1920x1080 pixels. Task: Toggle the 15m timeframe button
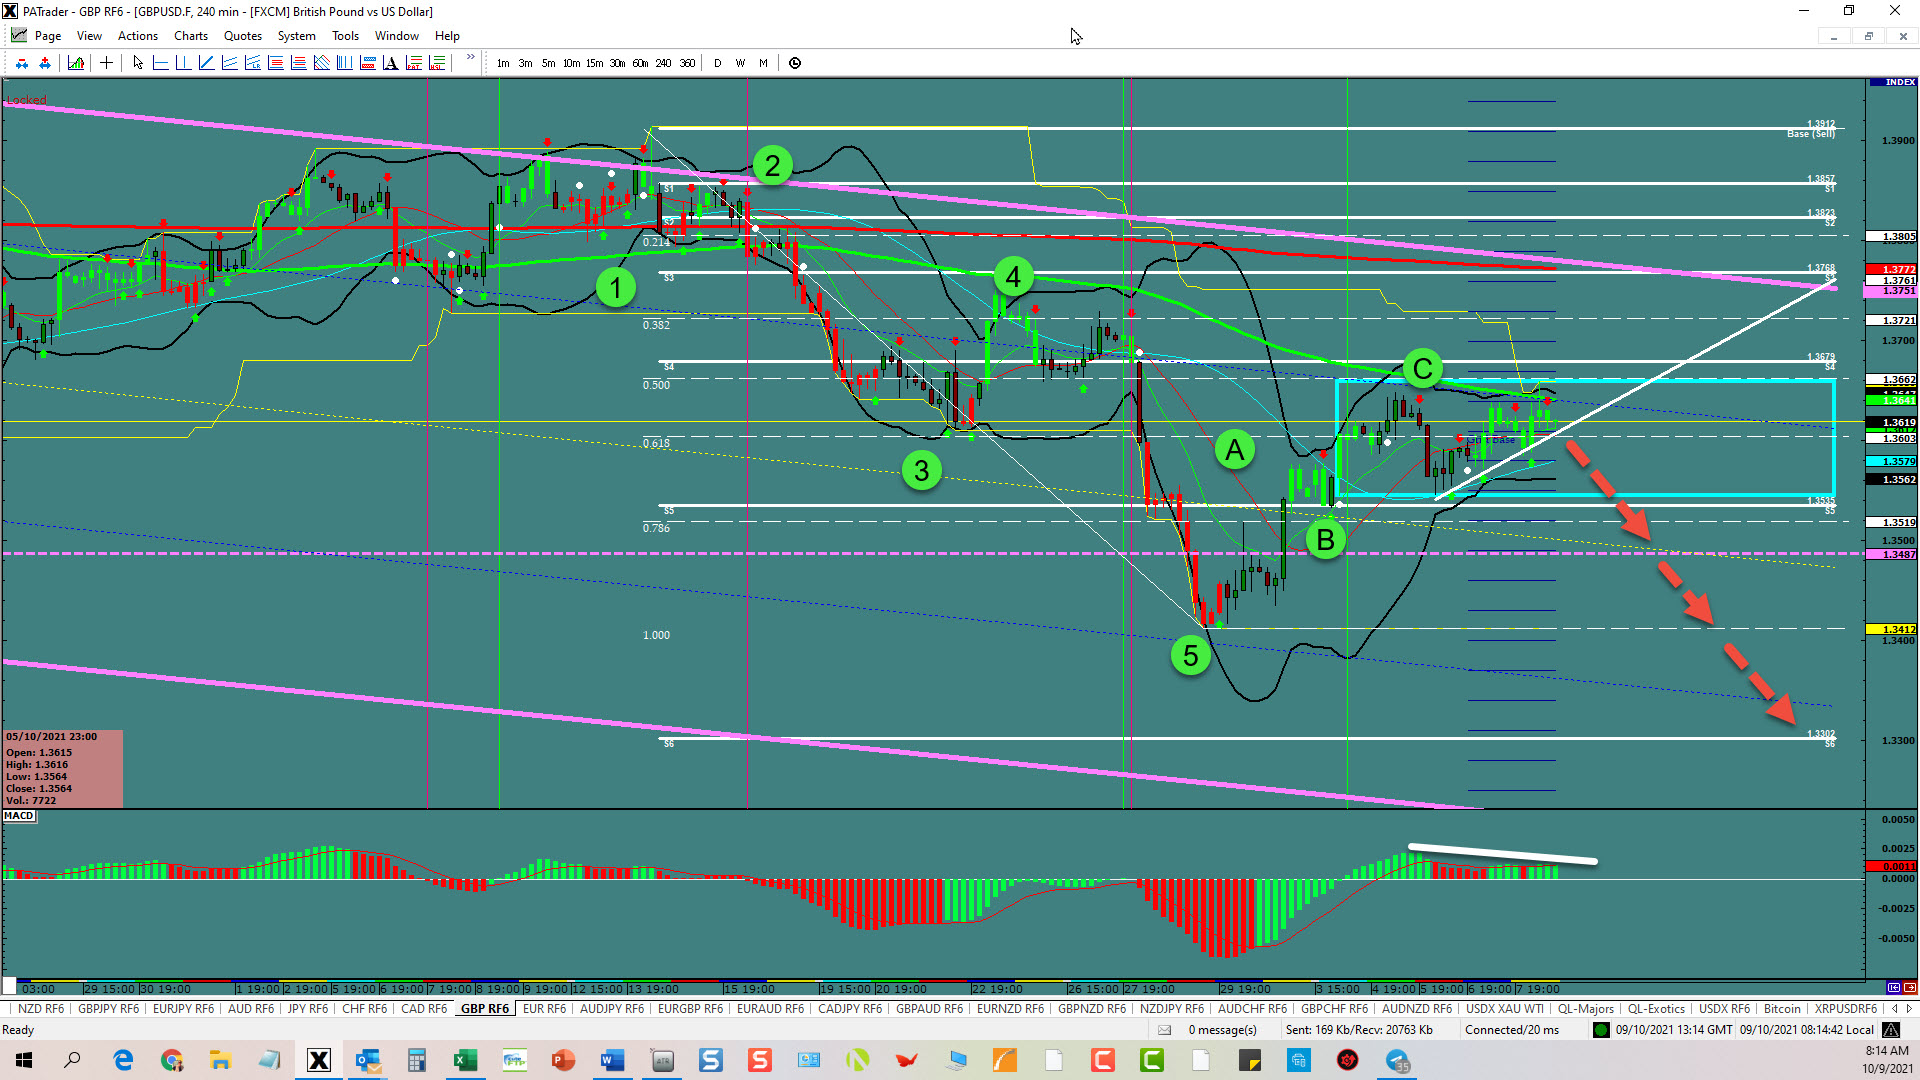(594, 63)
